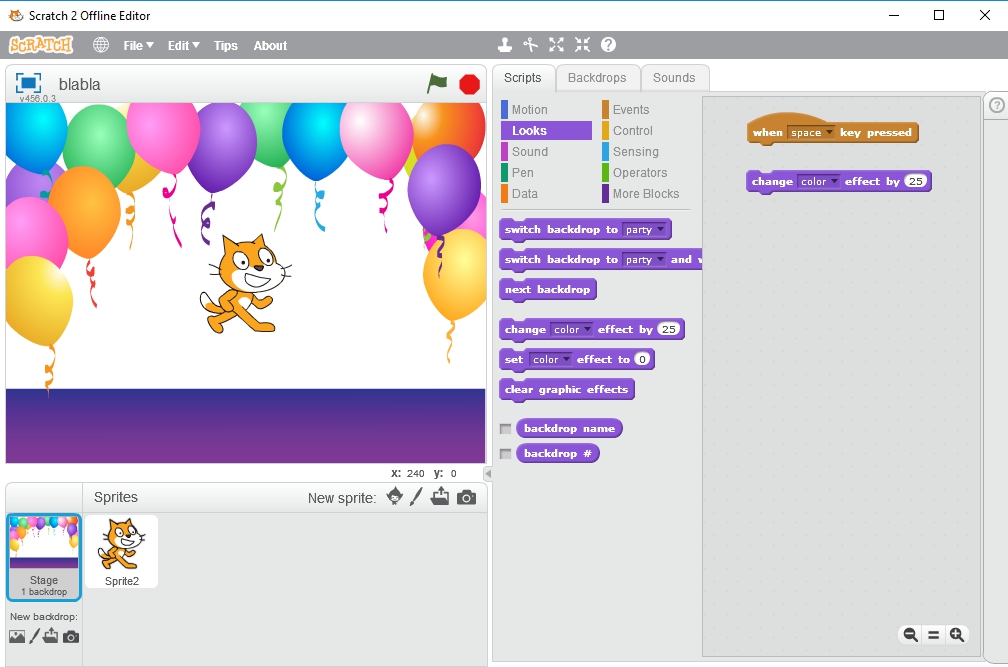The height and width of the screenshot is (667, 1008).
Task: Click the clear graphic effects block
Action: tap(566, 389)
